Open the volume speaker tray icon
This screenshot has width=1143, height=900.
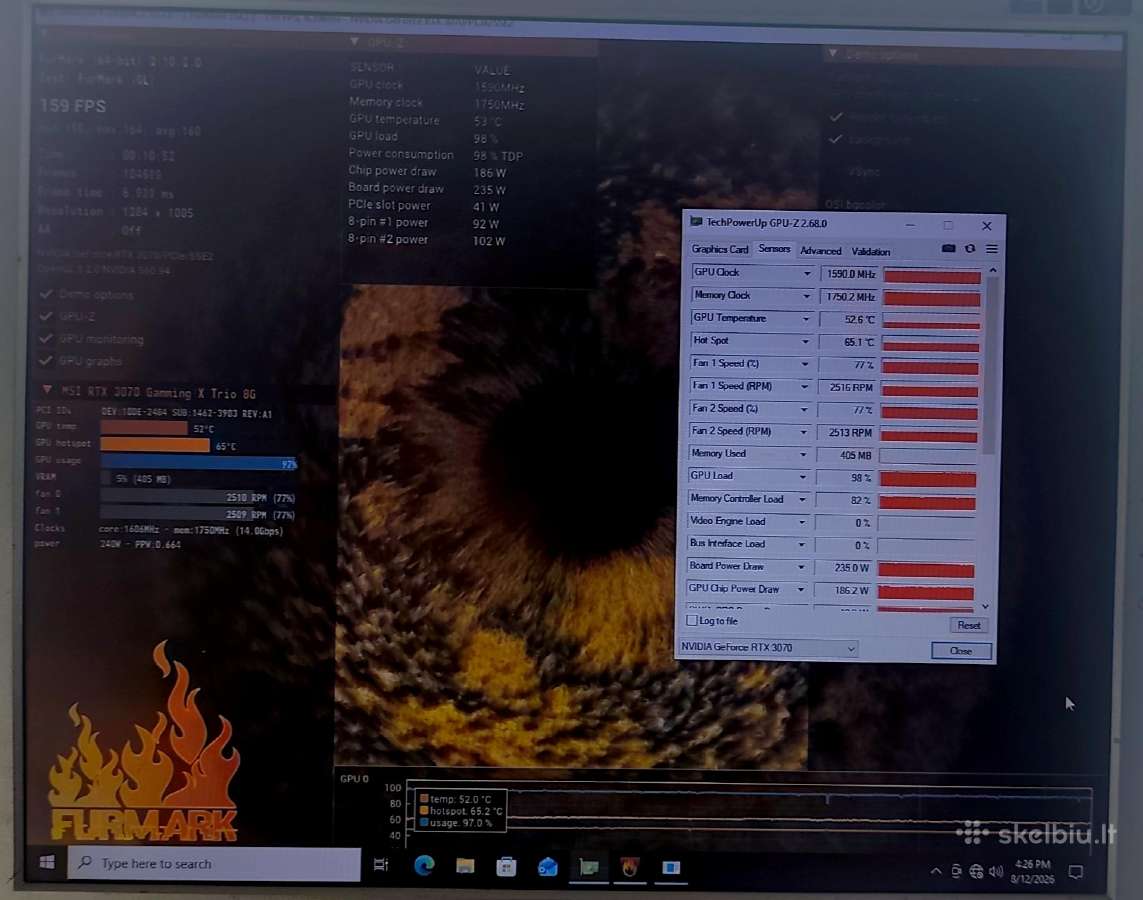pos(996,872)
